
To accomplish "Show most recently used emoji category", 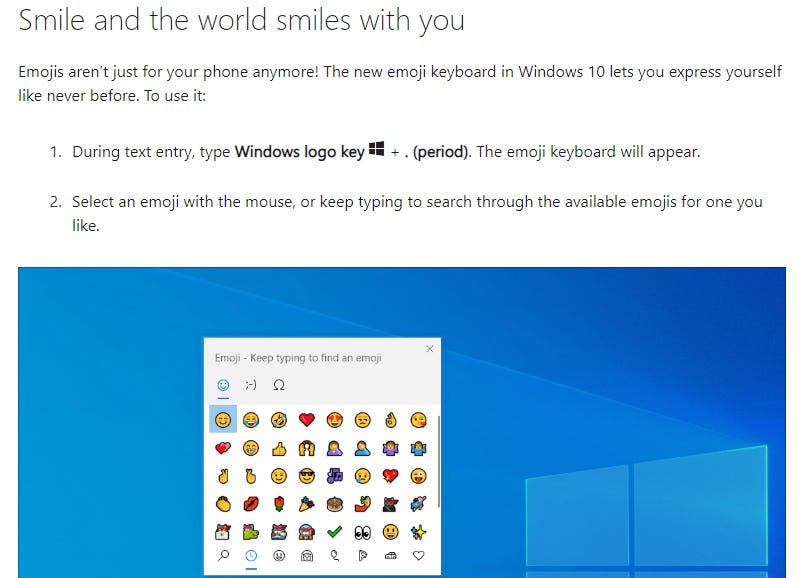I will [251, 556].
